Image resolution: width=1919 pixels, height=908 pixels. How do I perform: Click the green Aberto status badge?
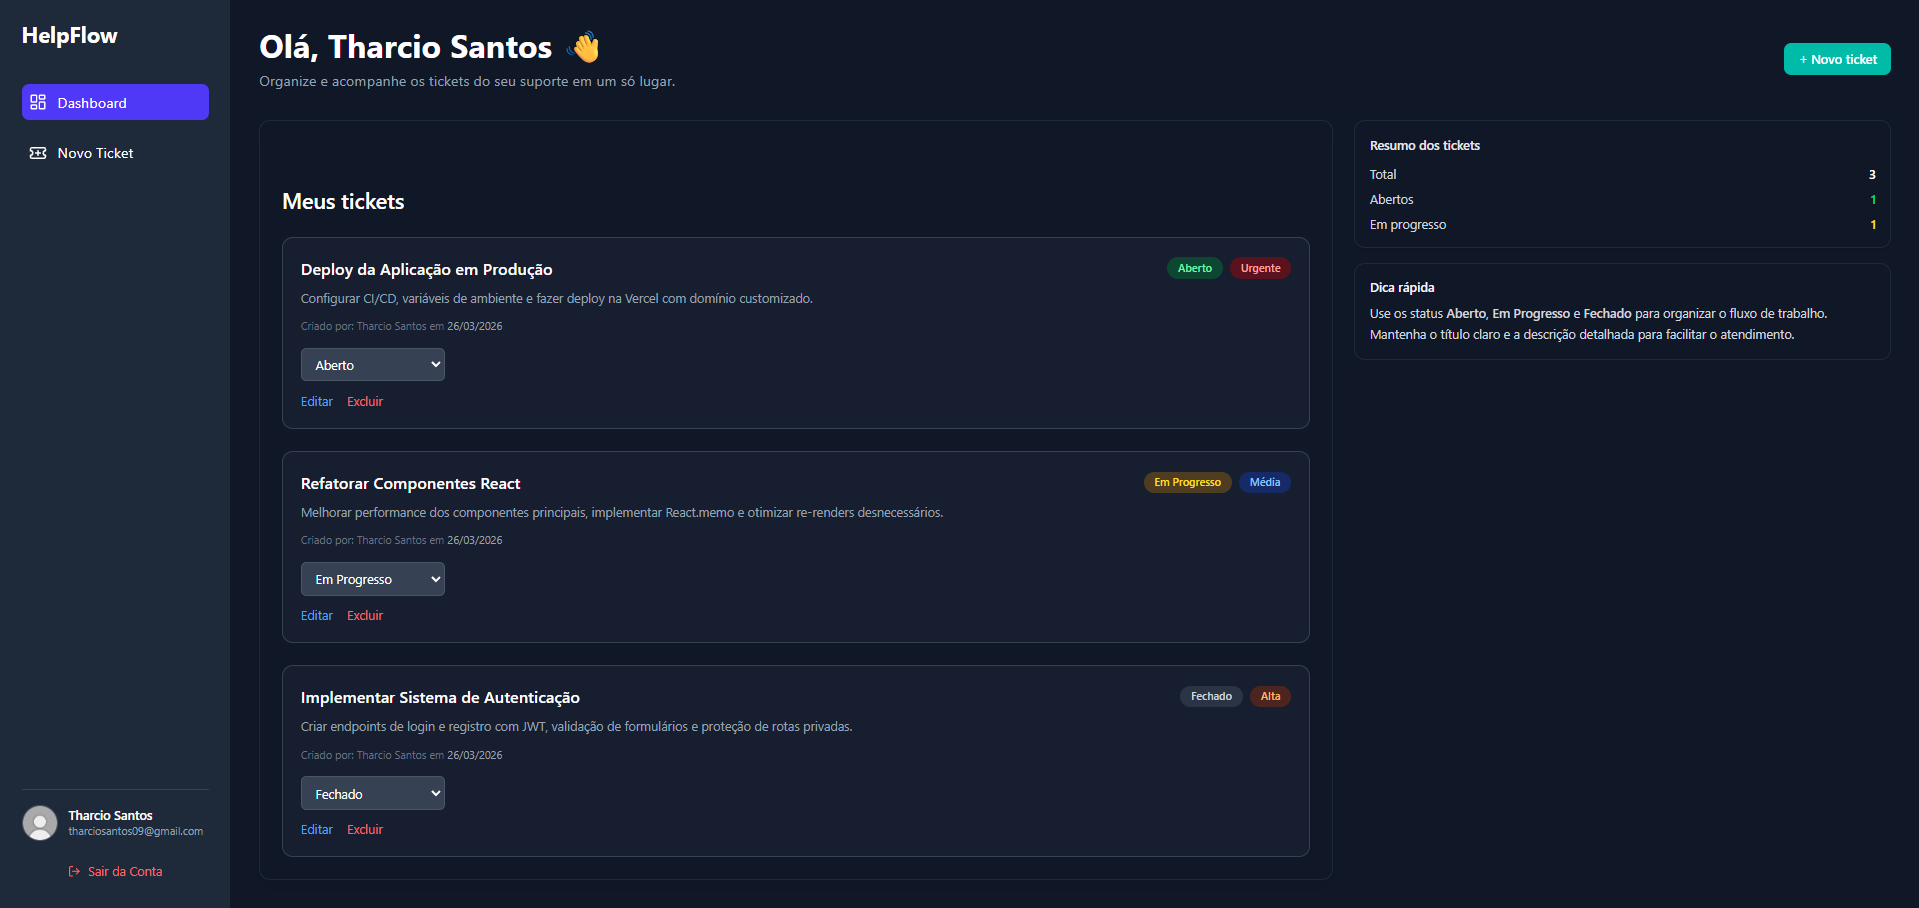[1194, 268]
